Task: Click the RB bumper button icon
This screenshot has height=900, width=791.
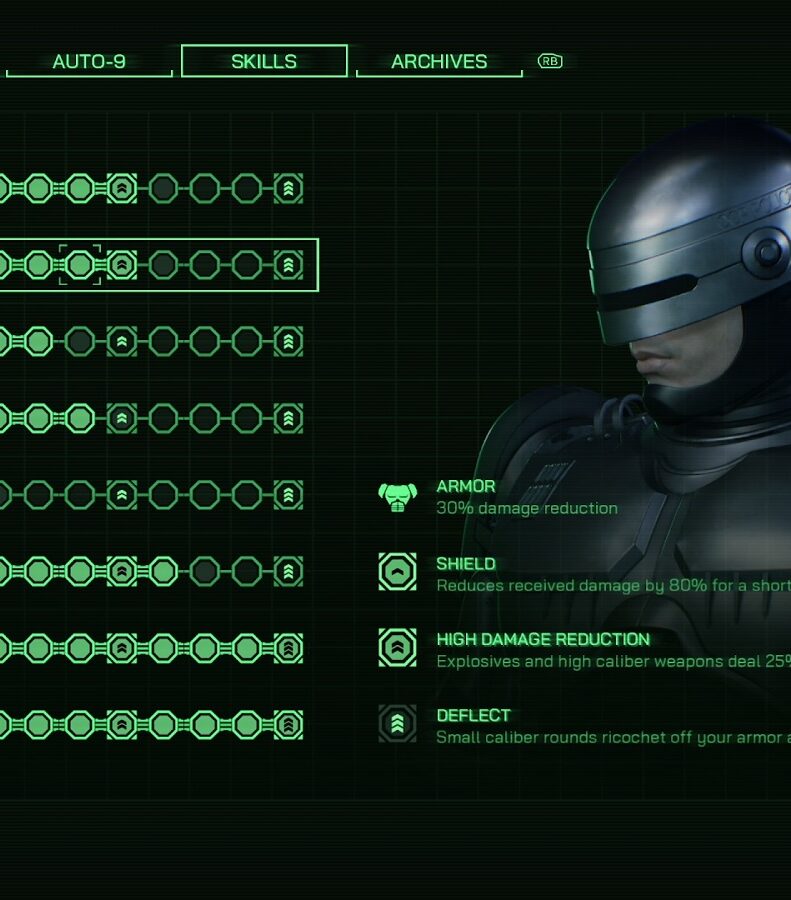Action: 550,61
